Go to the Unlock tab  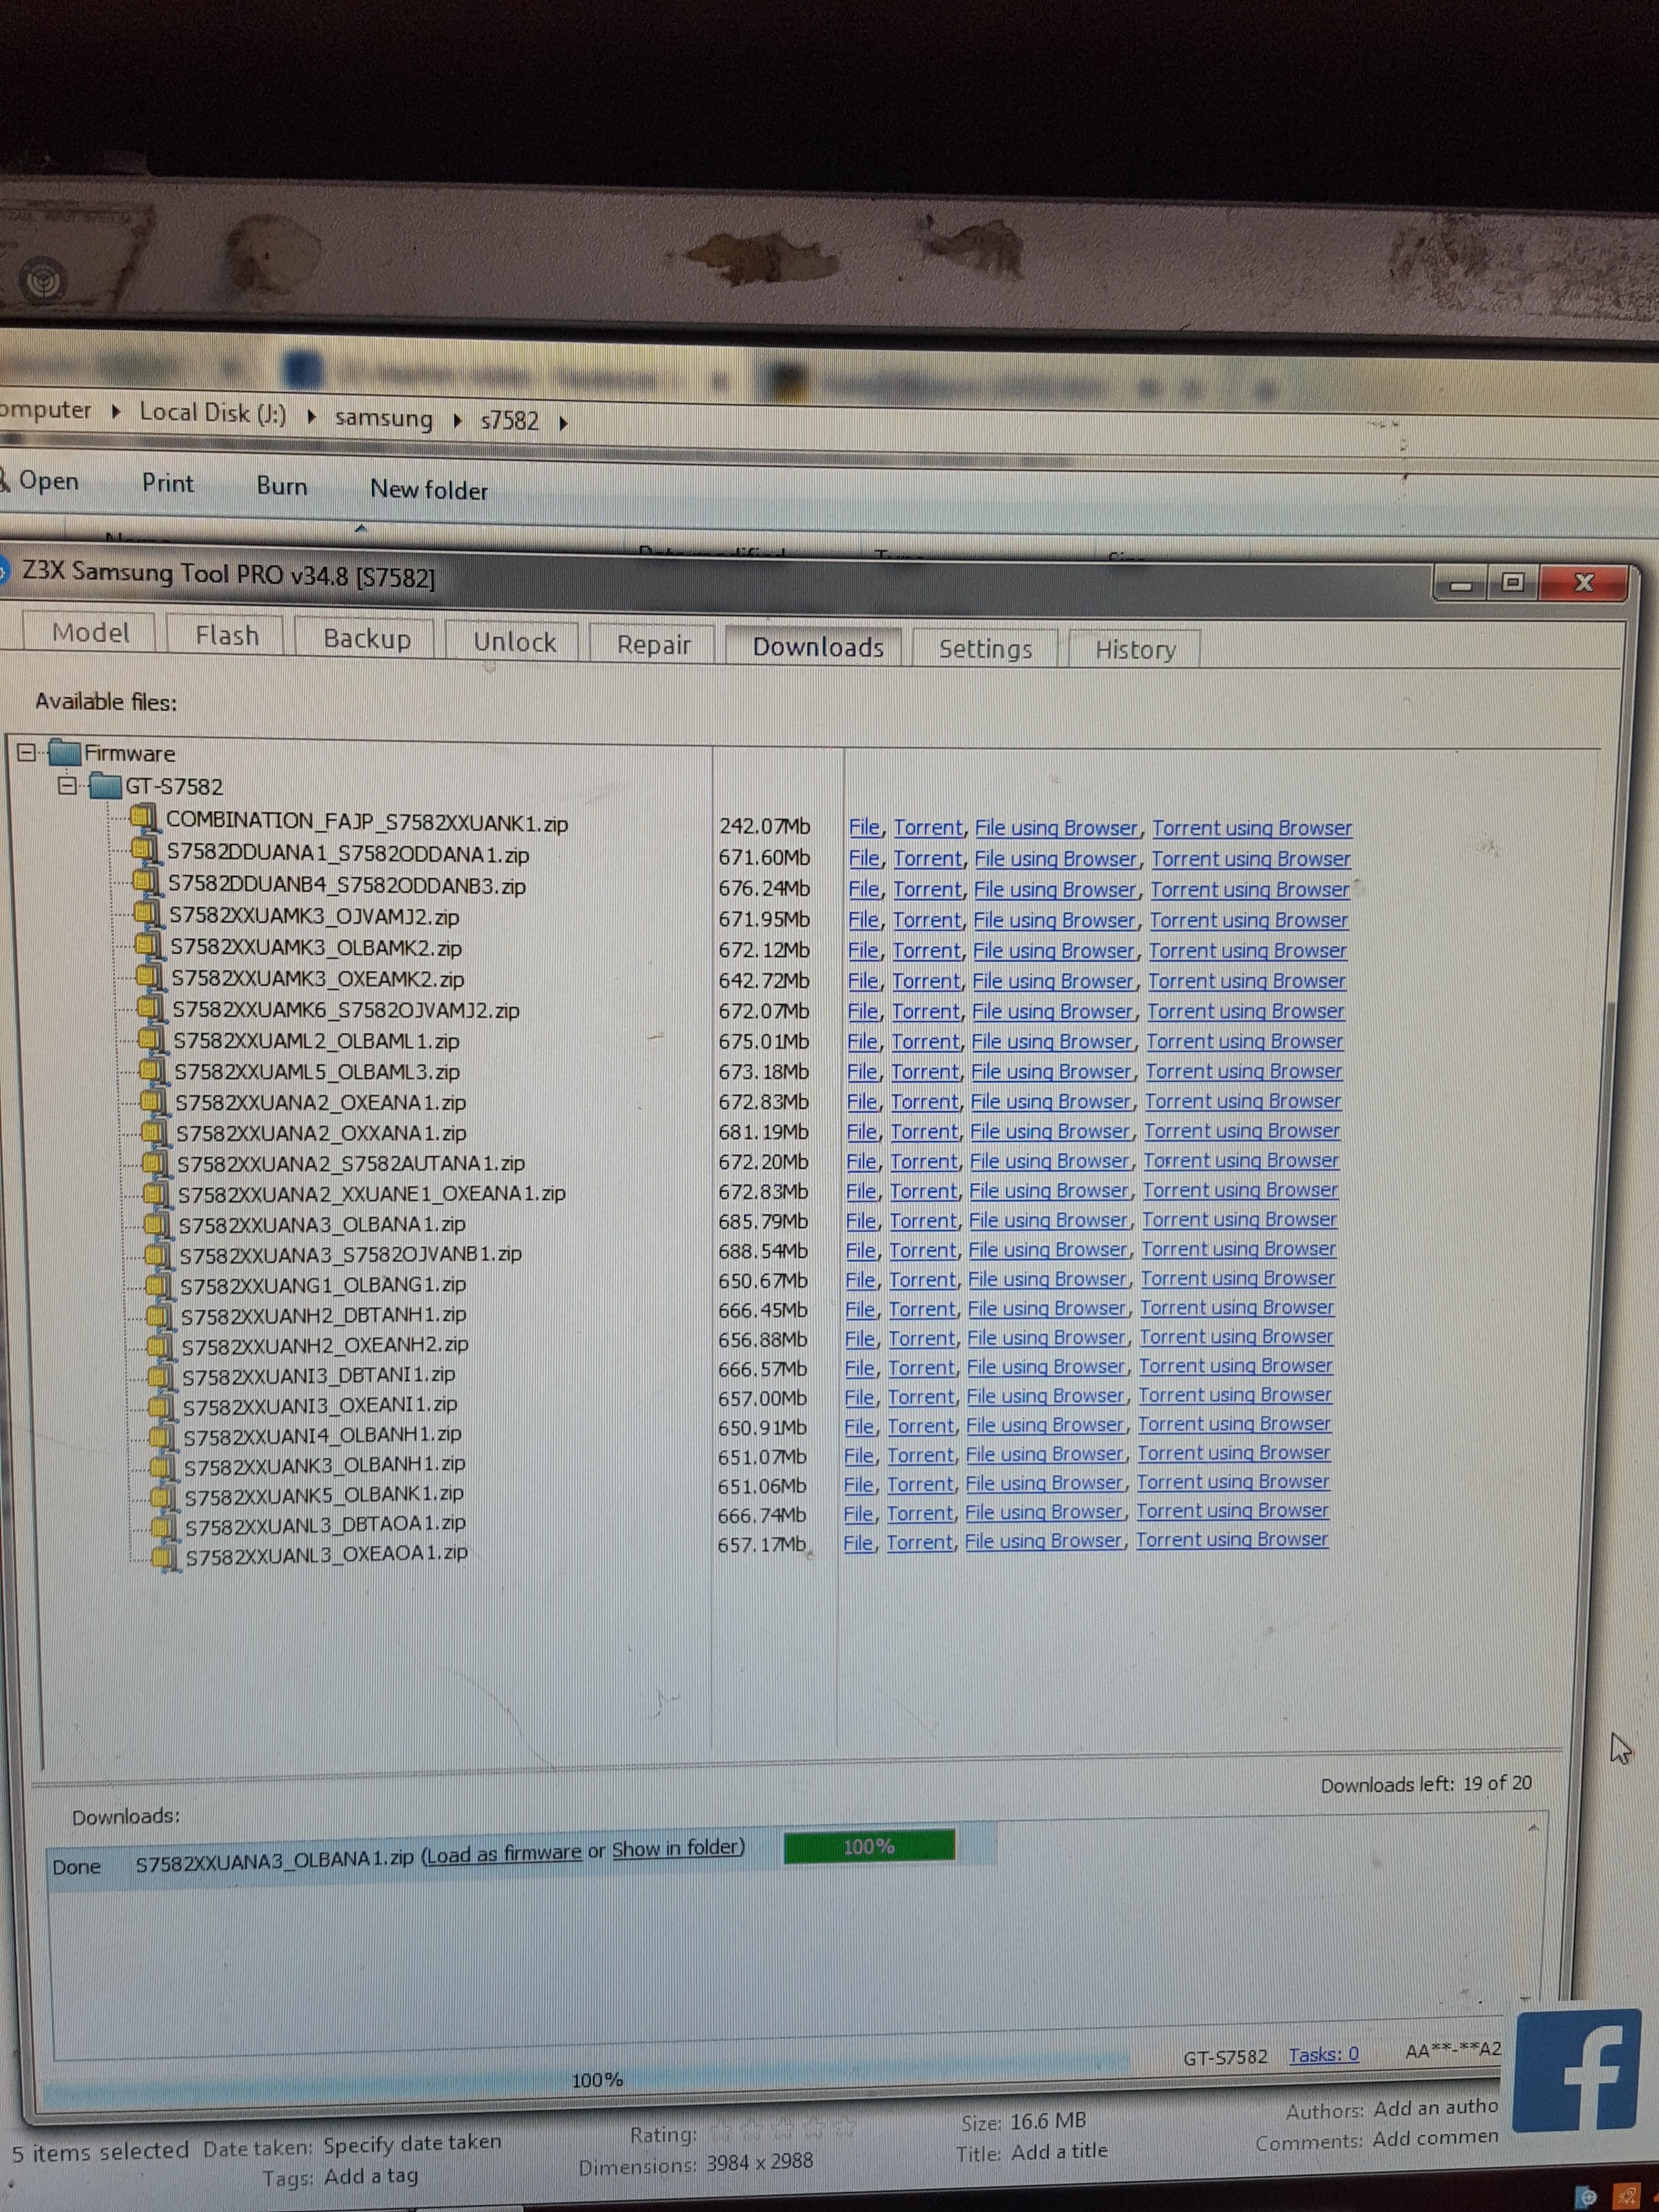[x=514, y=641]
